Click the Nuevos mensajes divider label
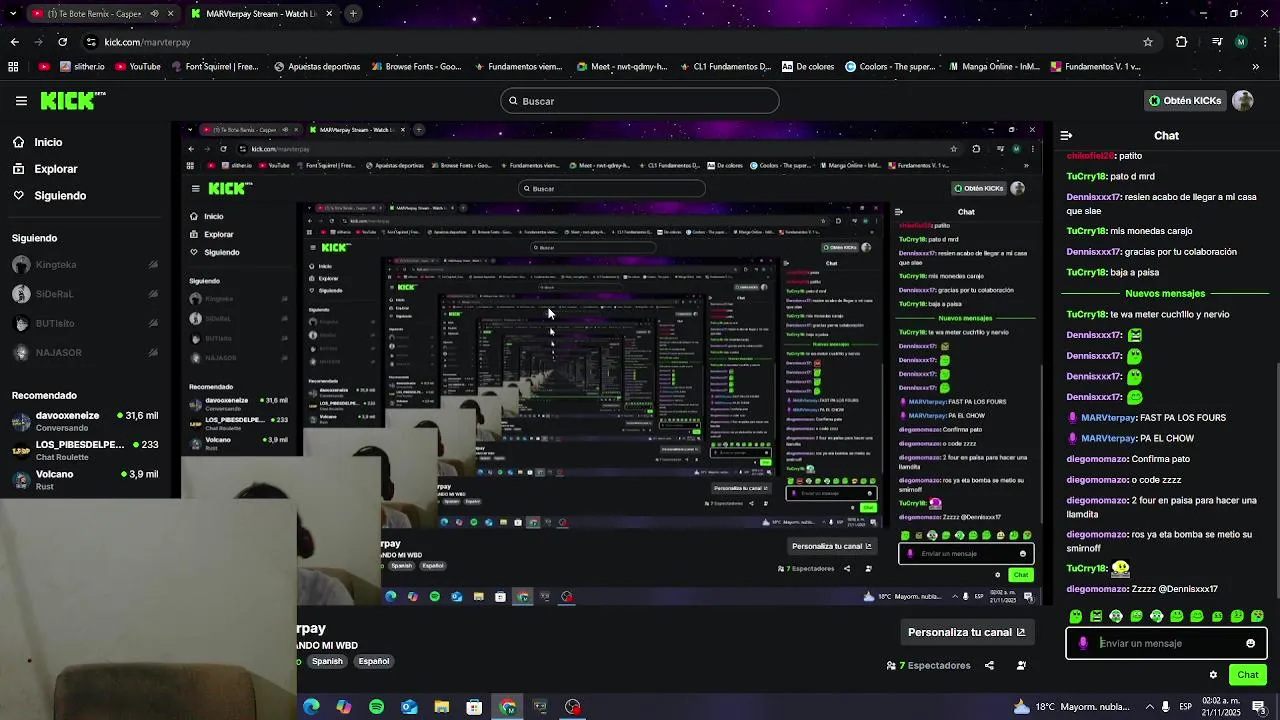1280x720 pixels. [1165, 294]
